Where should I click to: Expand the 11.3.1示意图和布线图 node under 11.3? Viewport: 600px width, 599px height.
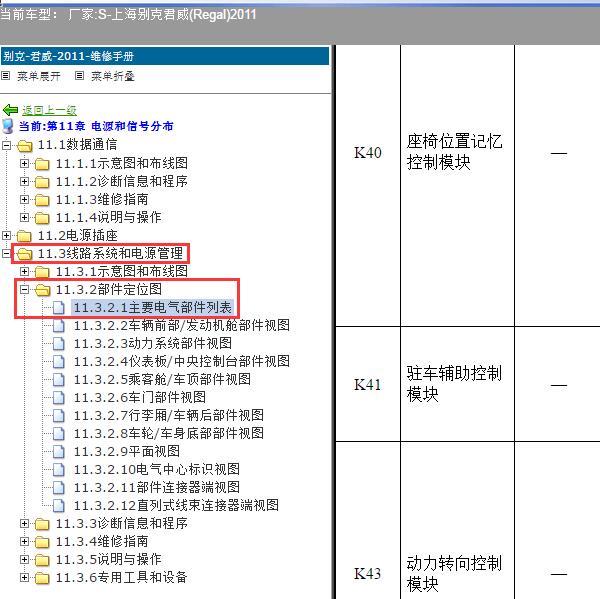coord(24,271)
